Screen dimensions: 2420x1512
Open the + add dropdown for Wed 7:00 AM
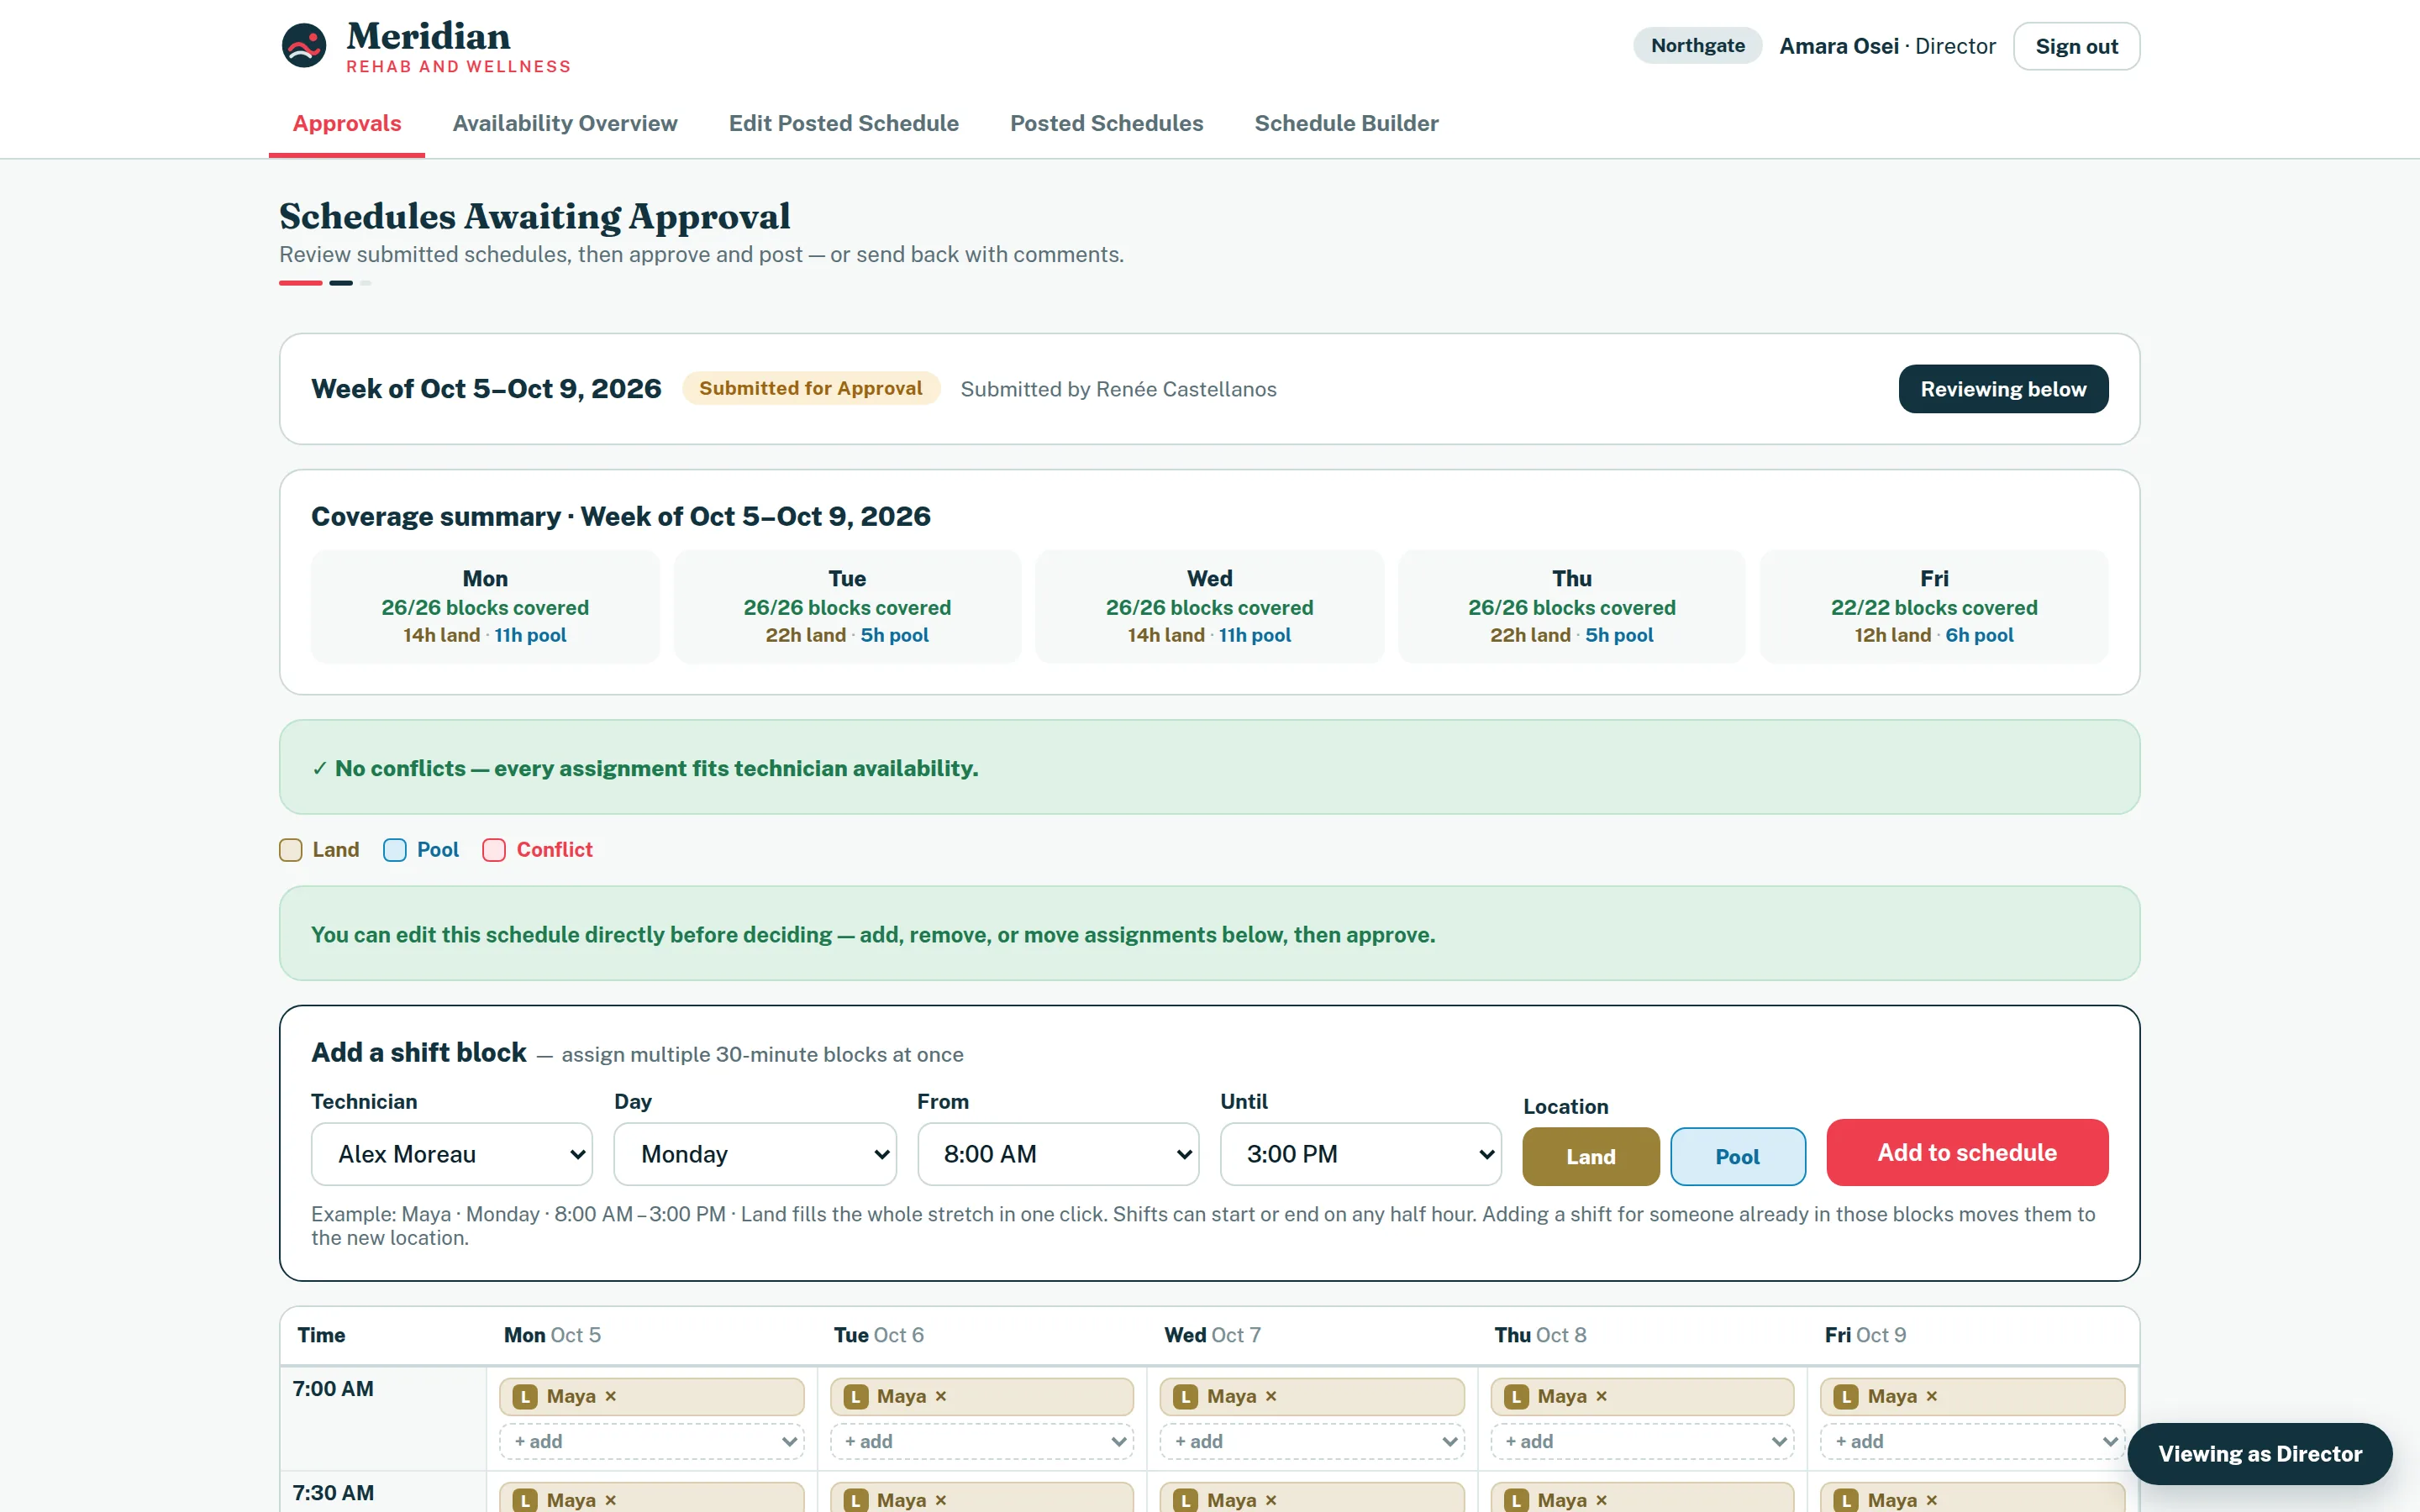[1312, 1441]
